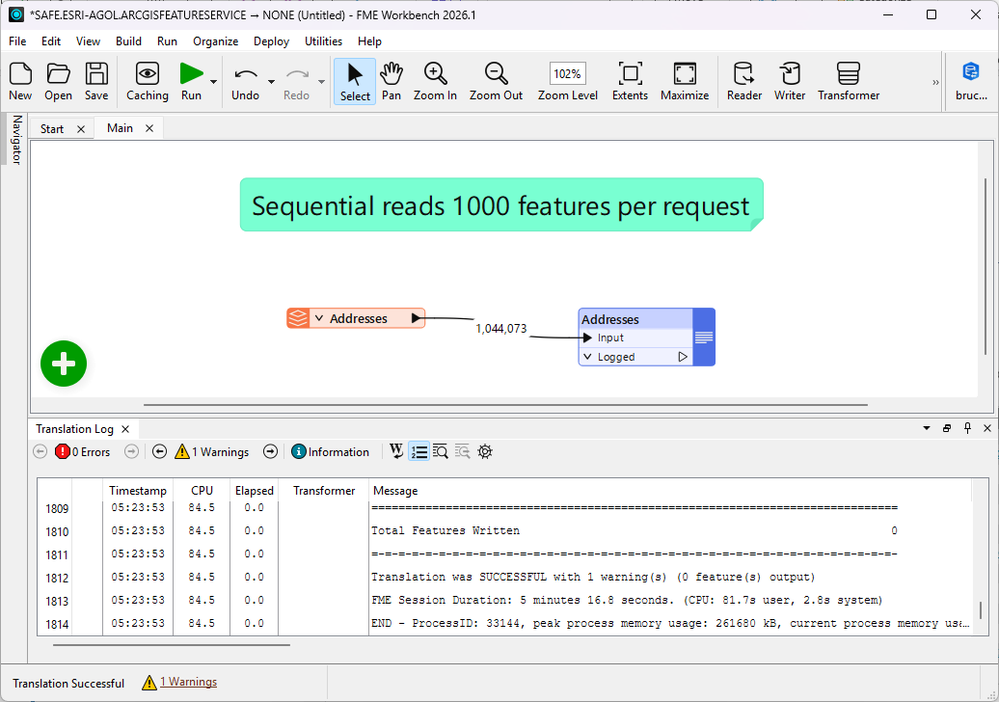Open the Help menu

click(370, 41)
